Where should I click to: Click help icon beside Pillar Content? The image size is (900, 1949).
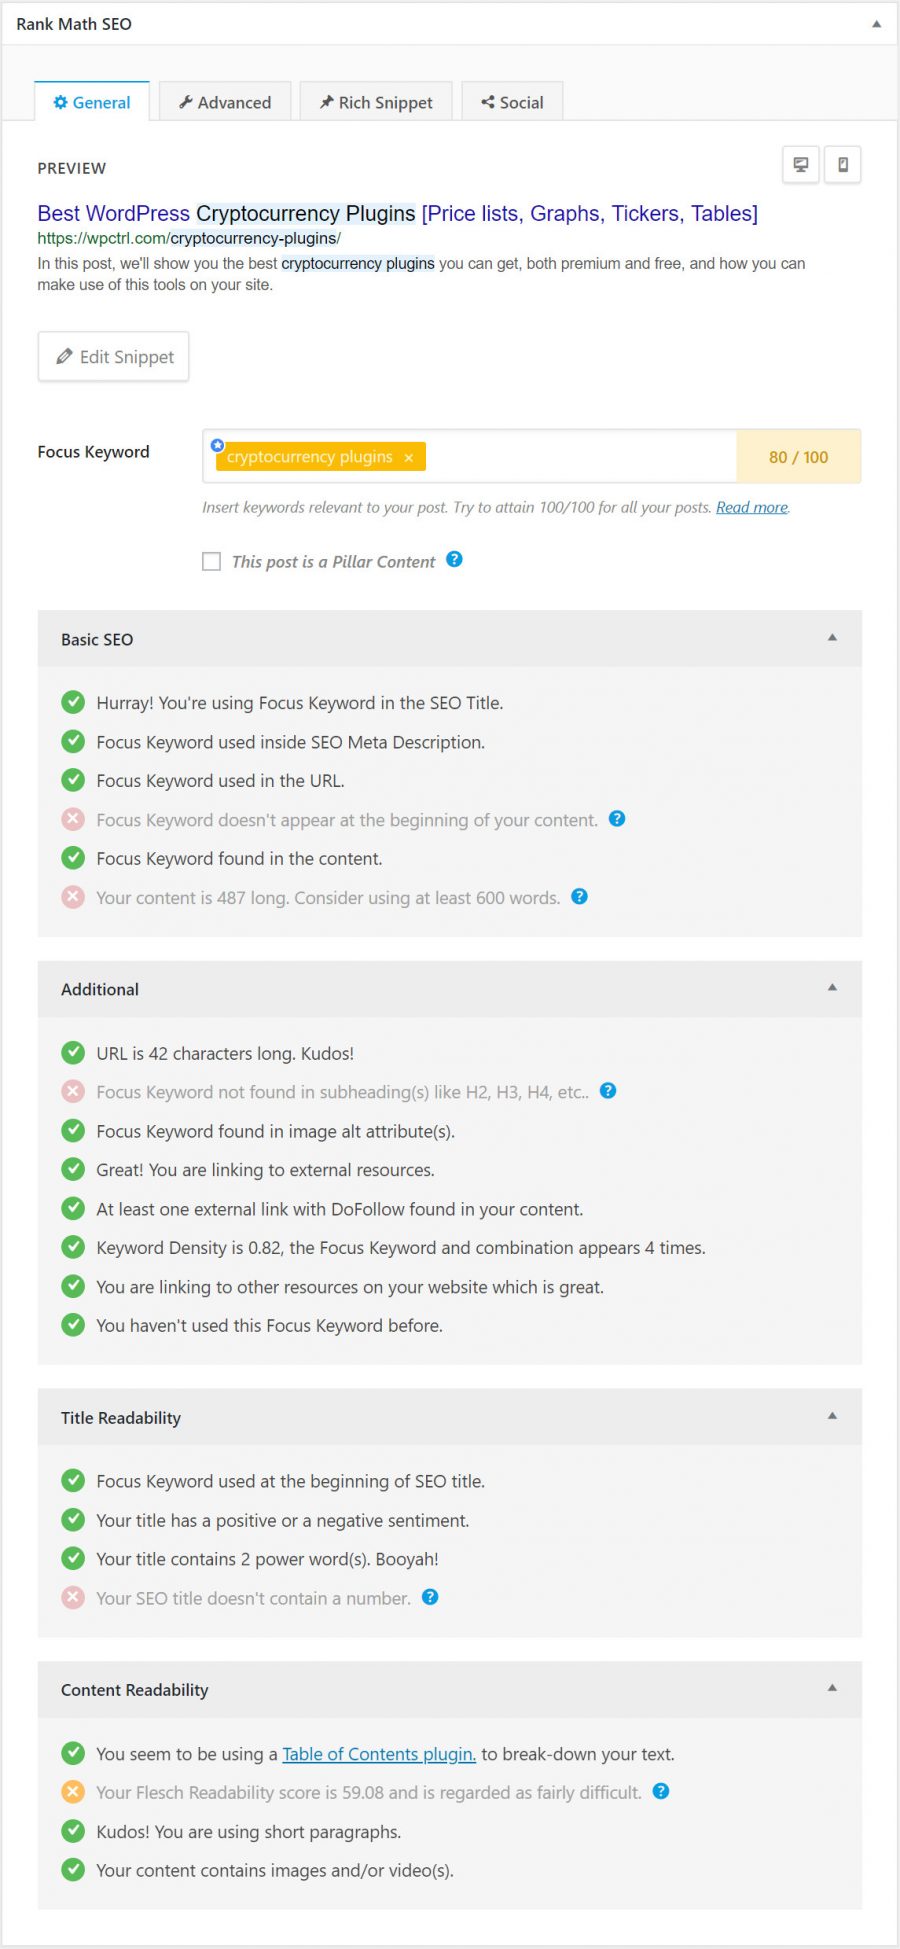click(454, 560)
